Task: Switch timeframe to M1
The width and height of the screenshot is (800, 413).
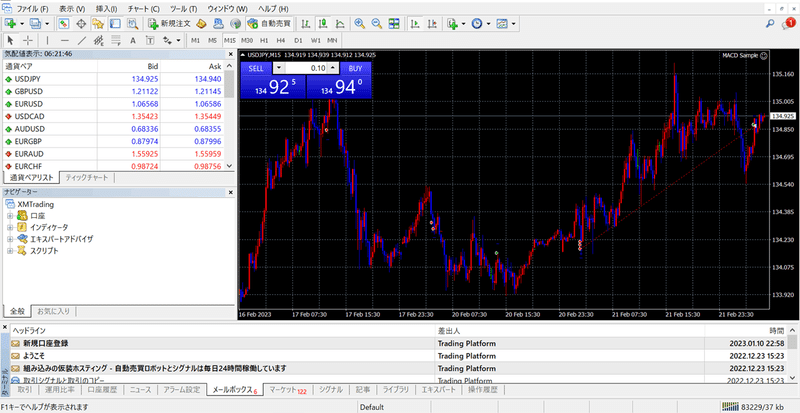Action: [x=195, y=40]
